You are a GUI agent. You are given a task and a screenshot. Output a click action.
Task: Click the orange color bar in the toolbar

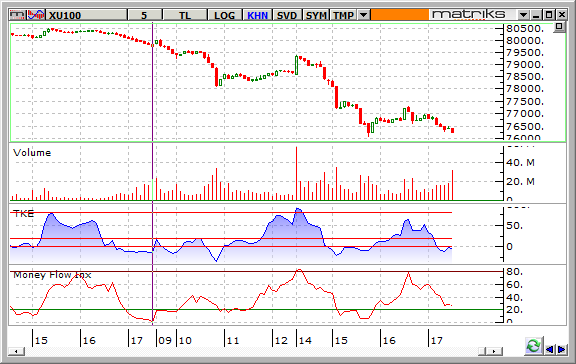pos(400,15)
